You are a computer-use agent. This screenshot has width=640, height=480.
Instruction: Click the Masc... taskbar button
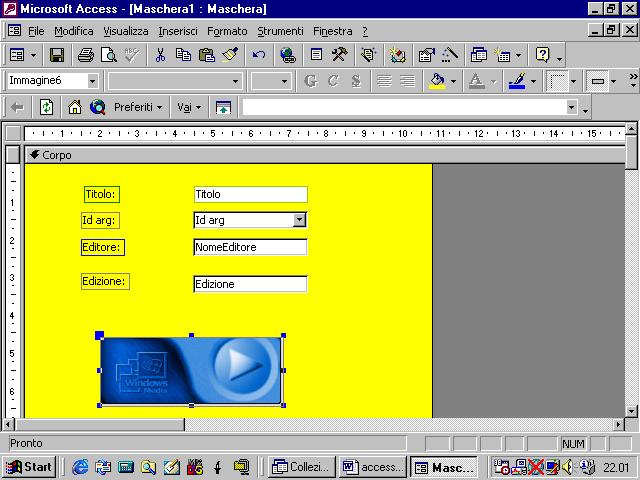(443, 467)
